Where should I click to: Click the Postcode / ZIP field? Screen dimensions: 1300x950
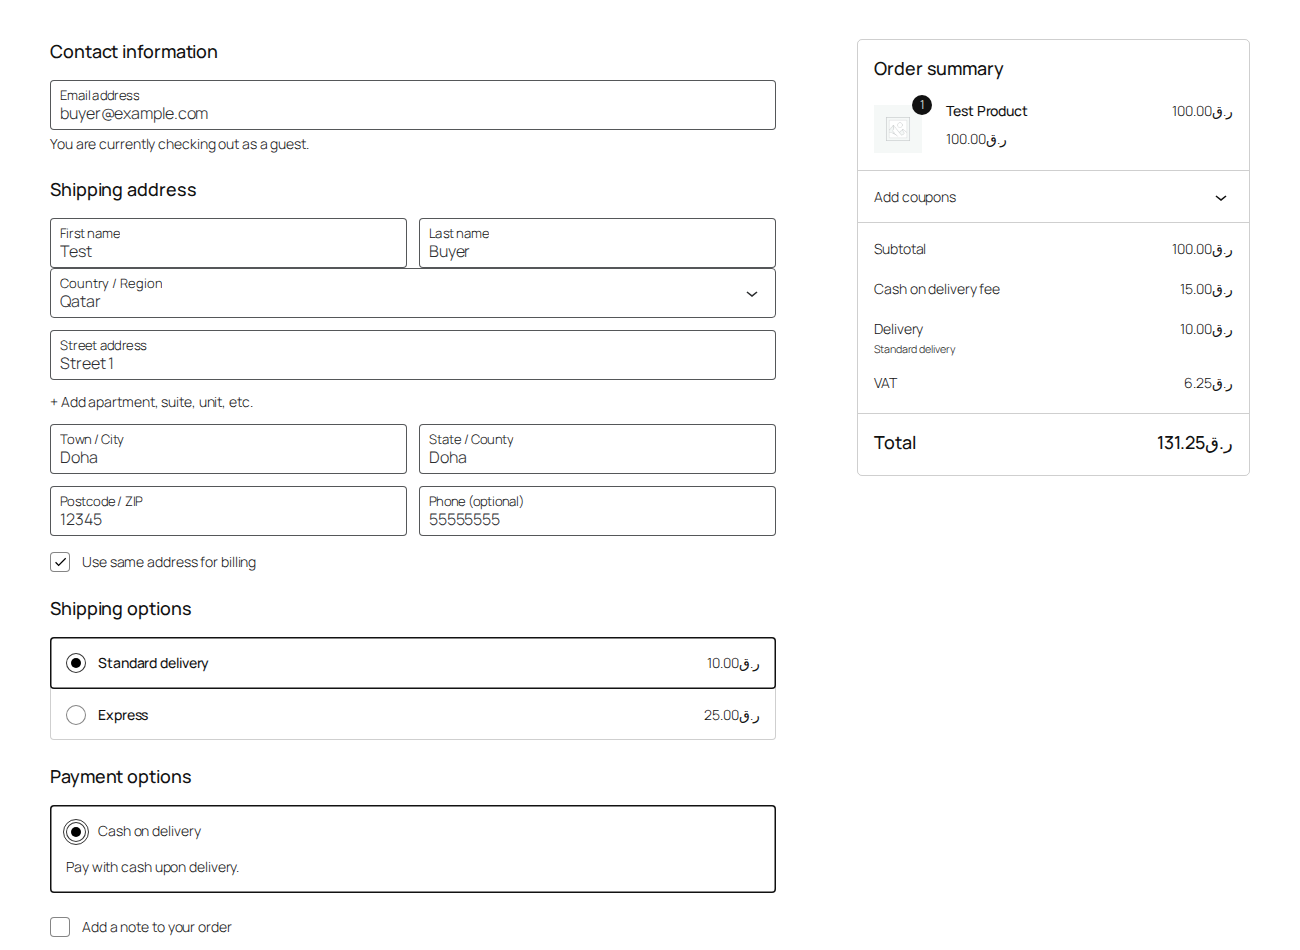pos(228,511)
